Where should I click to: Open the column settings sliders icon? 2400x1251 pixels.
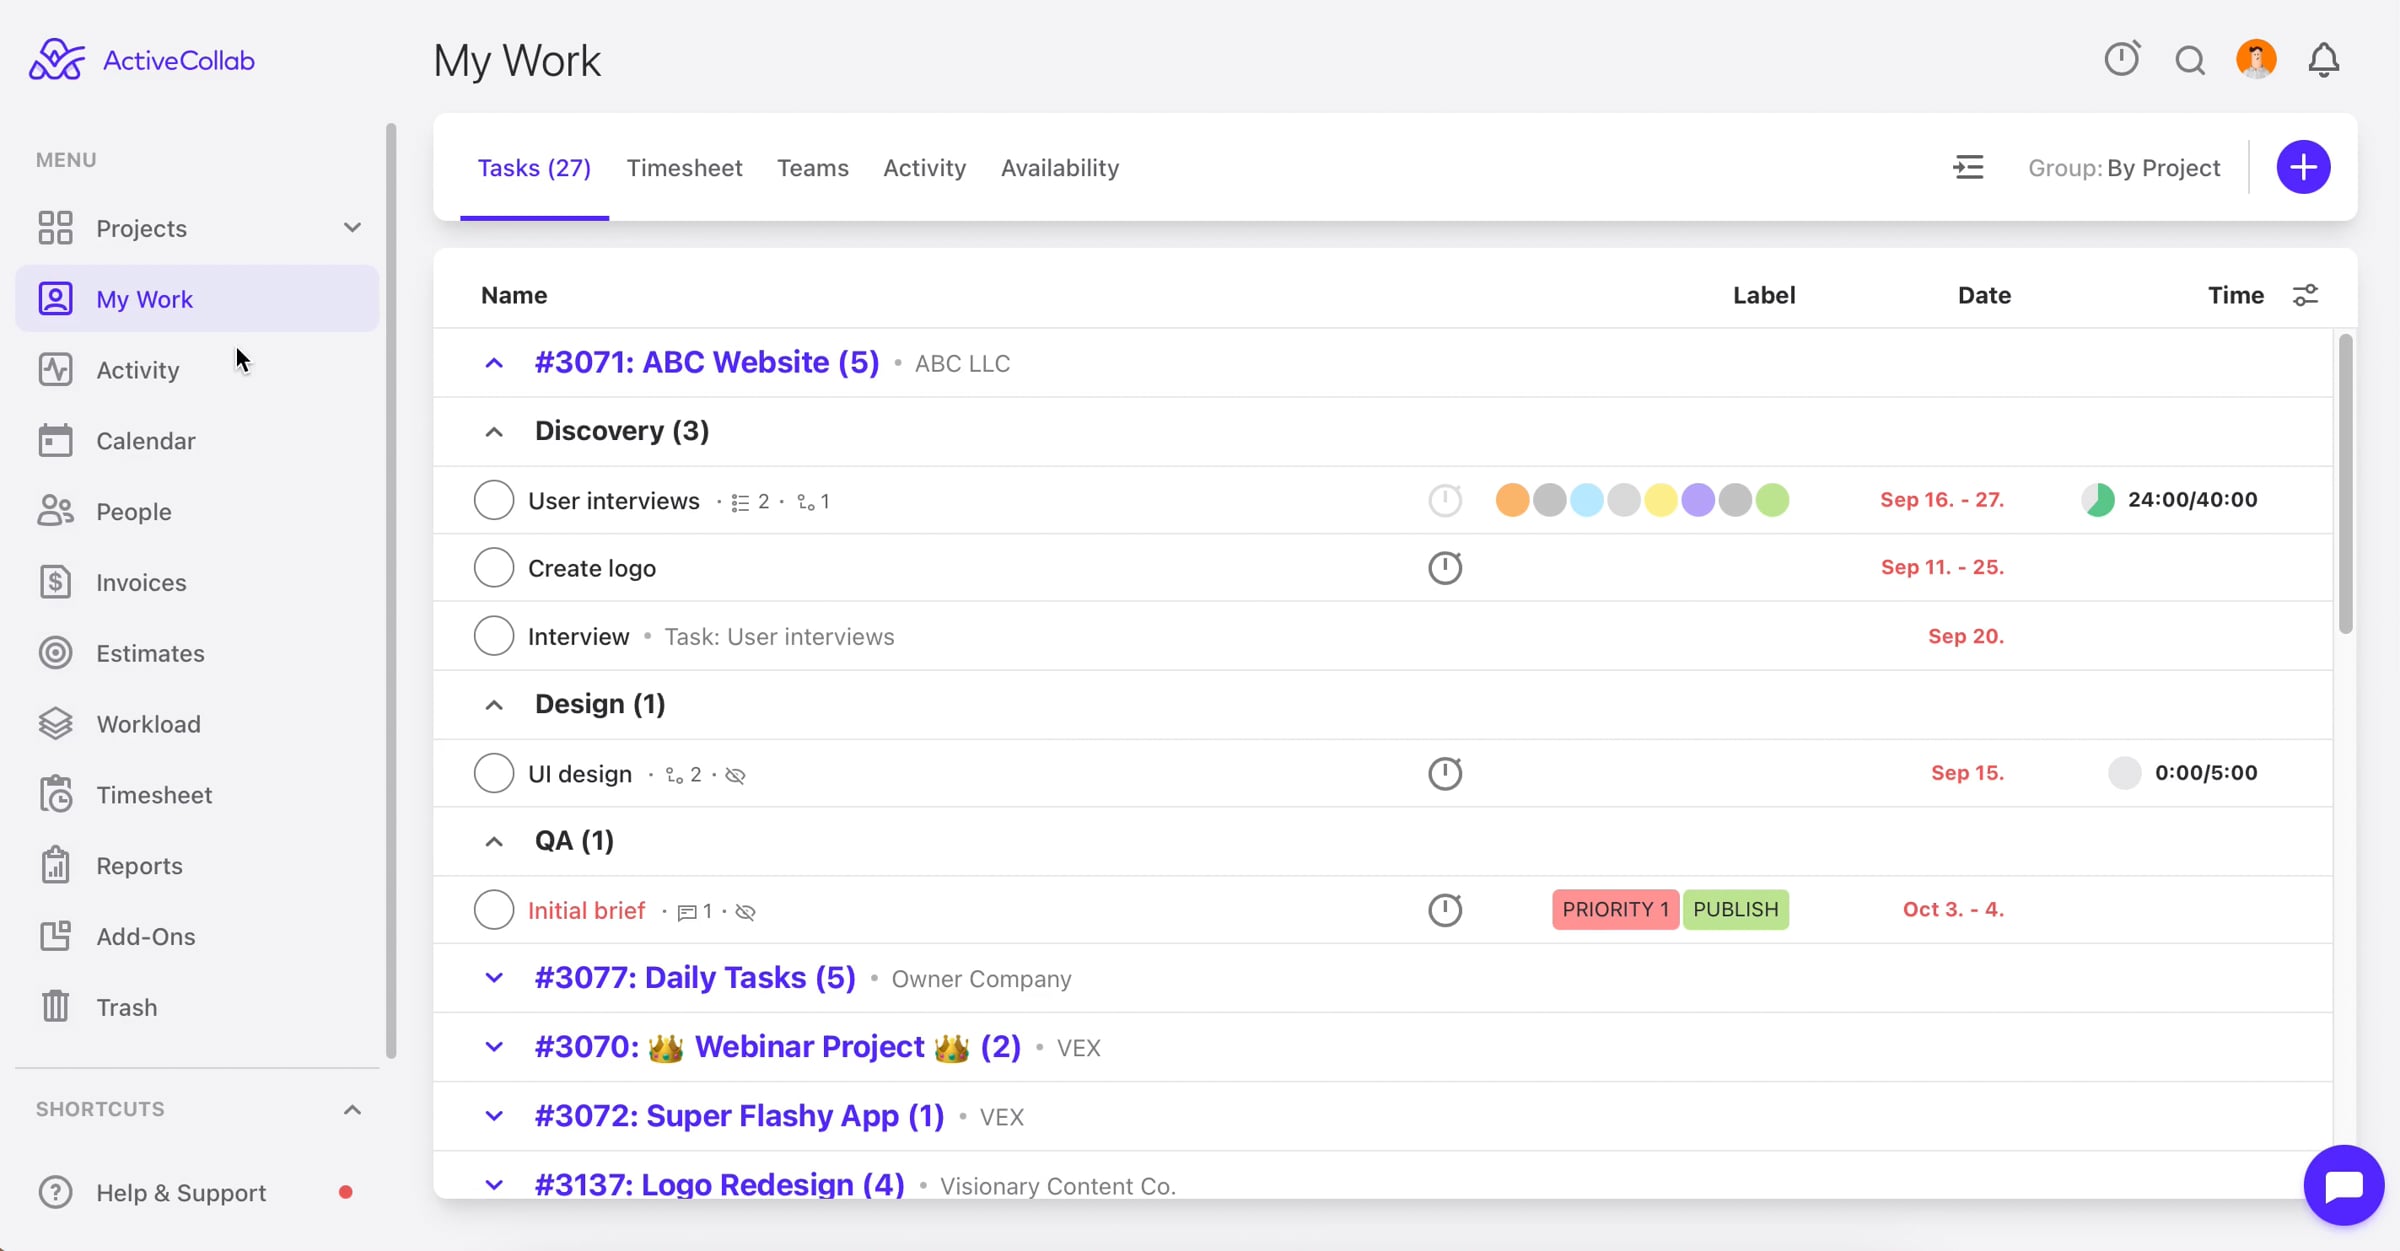coord(2305,295)
